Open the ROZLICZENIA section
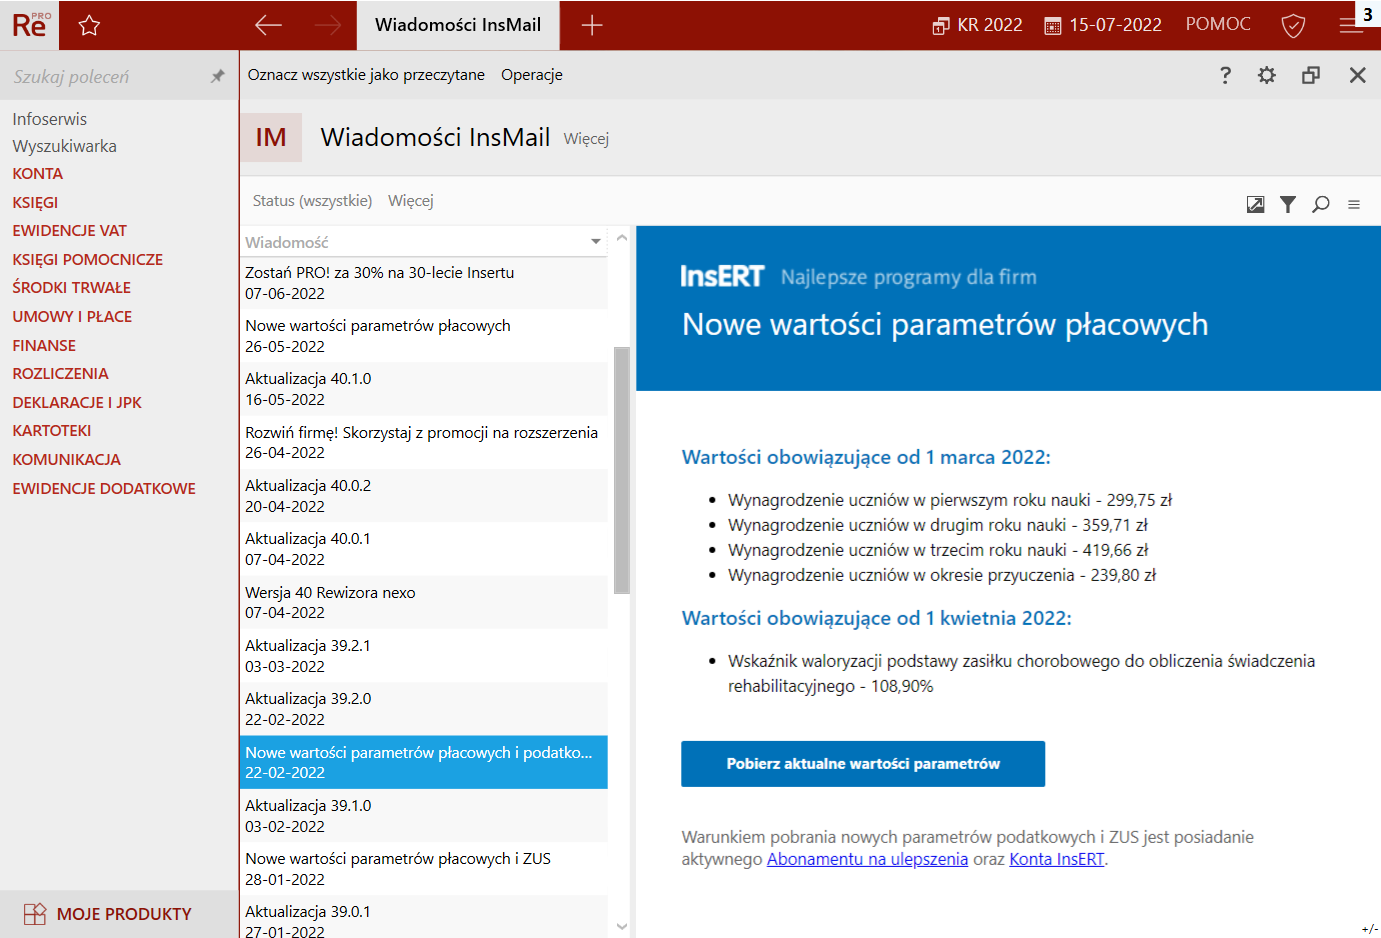 tap(60, 374)
